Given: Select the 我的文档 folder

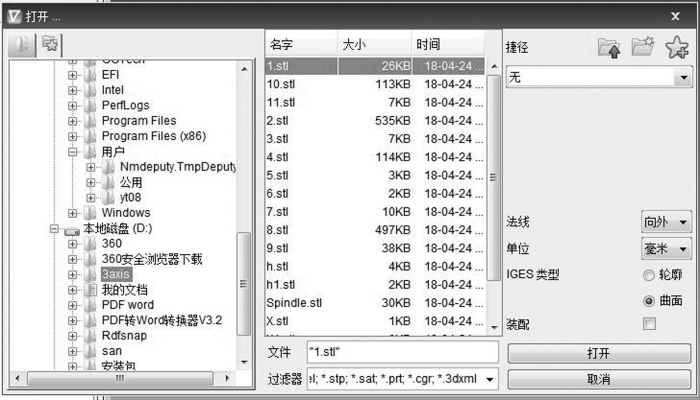Looking at the screenshot, I should (x=125, y=290).
